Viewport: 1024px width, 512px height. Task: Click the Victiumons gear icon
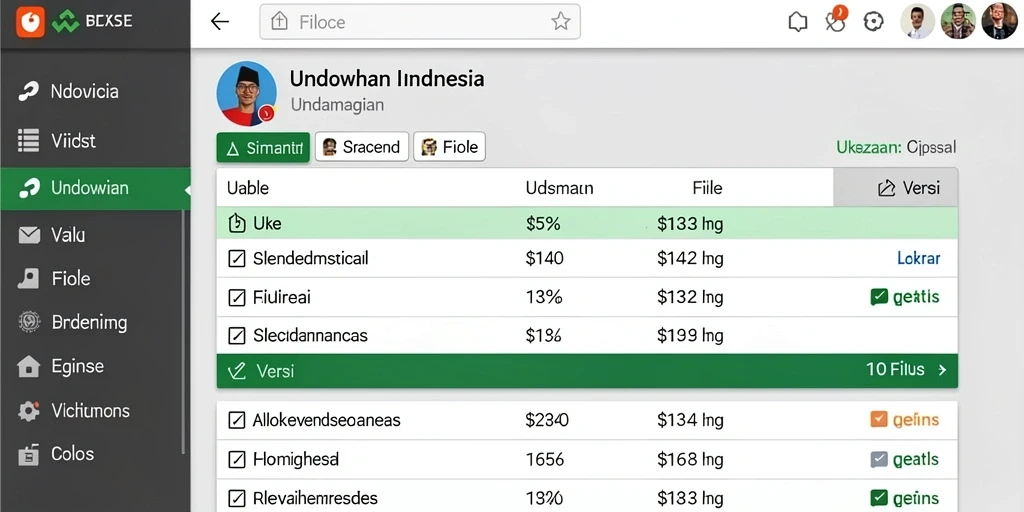click(x=28, y=411)
